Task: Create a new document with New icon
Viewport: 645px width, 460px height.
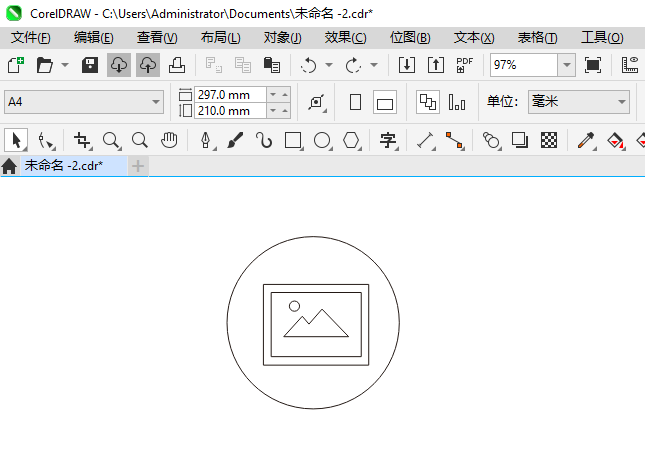Action: 16,65
